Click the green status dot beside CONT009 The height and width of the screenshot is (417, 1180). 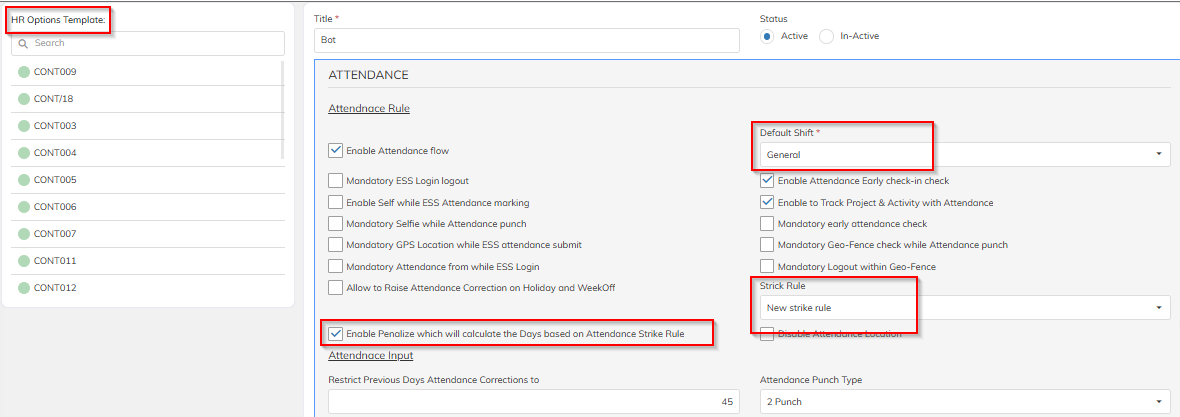pos(24,72)
